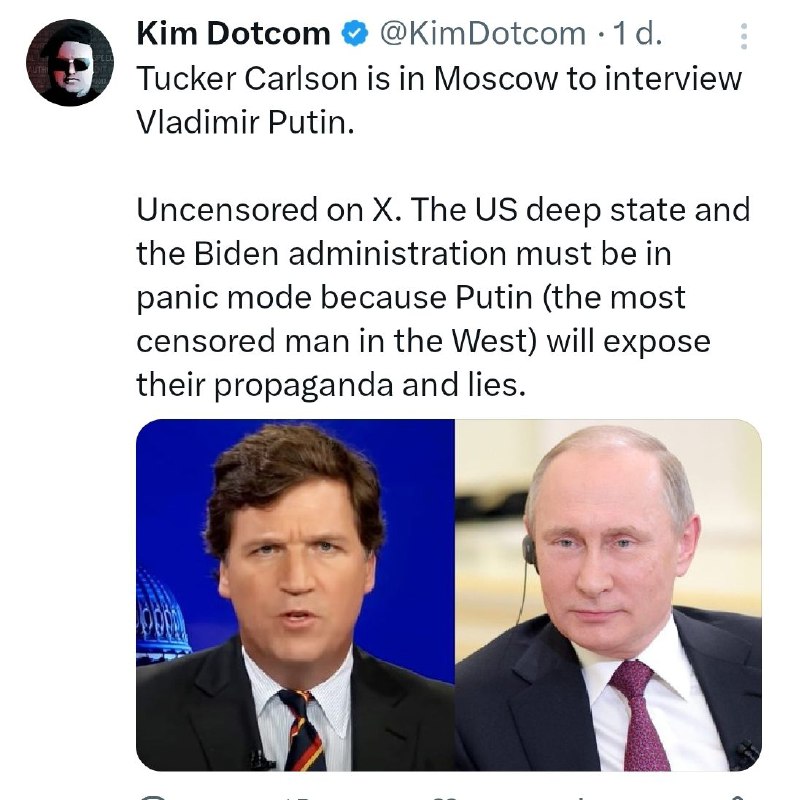
Task: Click the Kim Dotcom display name
Action: [233, 34]
